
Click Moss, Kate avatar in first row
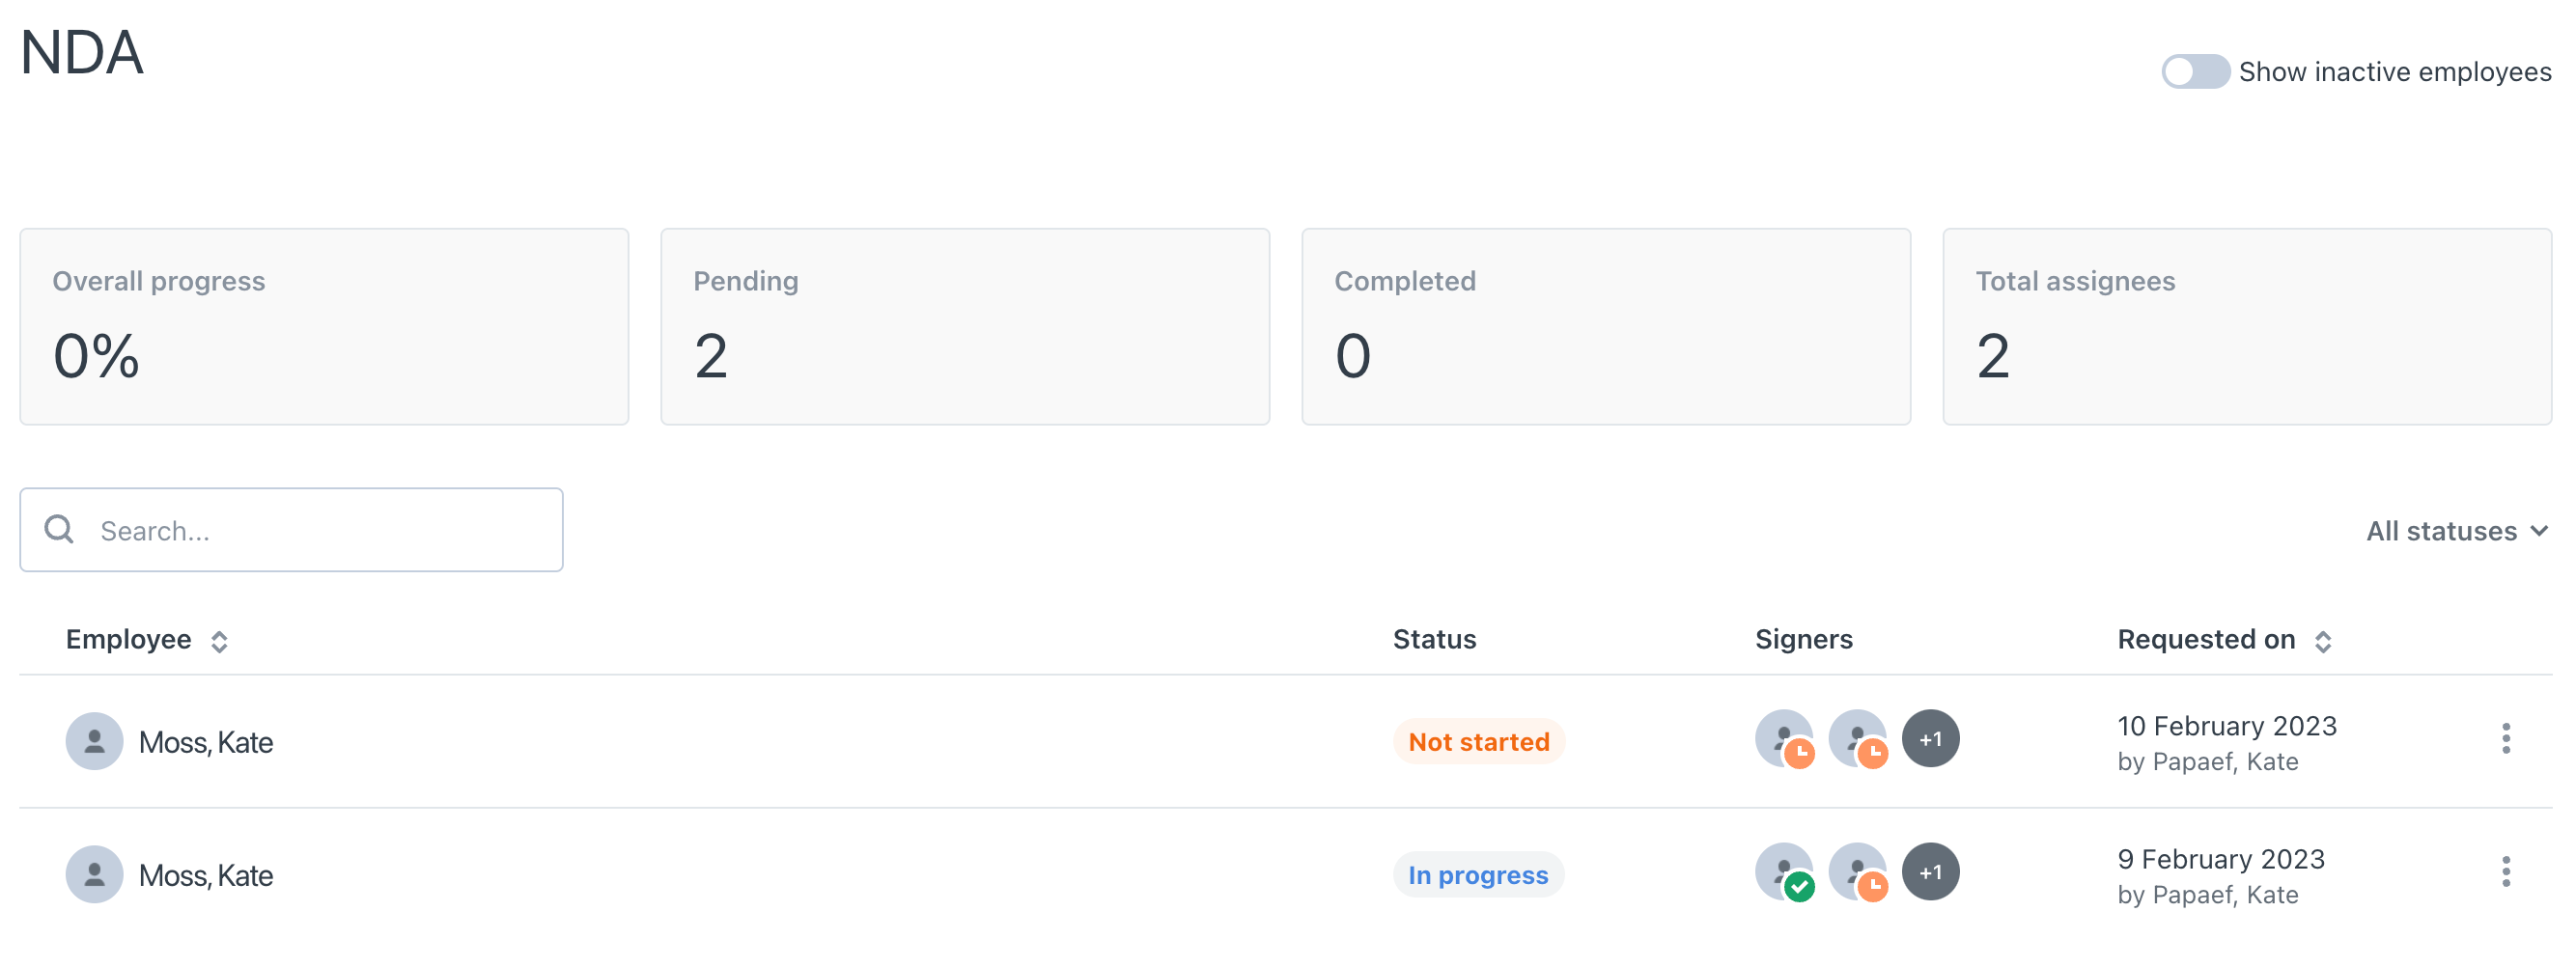point(94,741)
